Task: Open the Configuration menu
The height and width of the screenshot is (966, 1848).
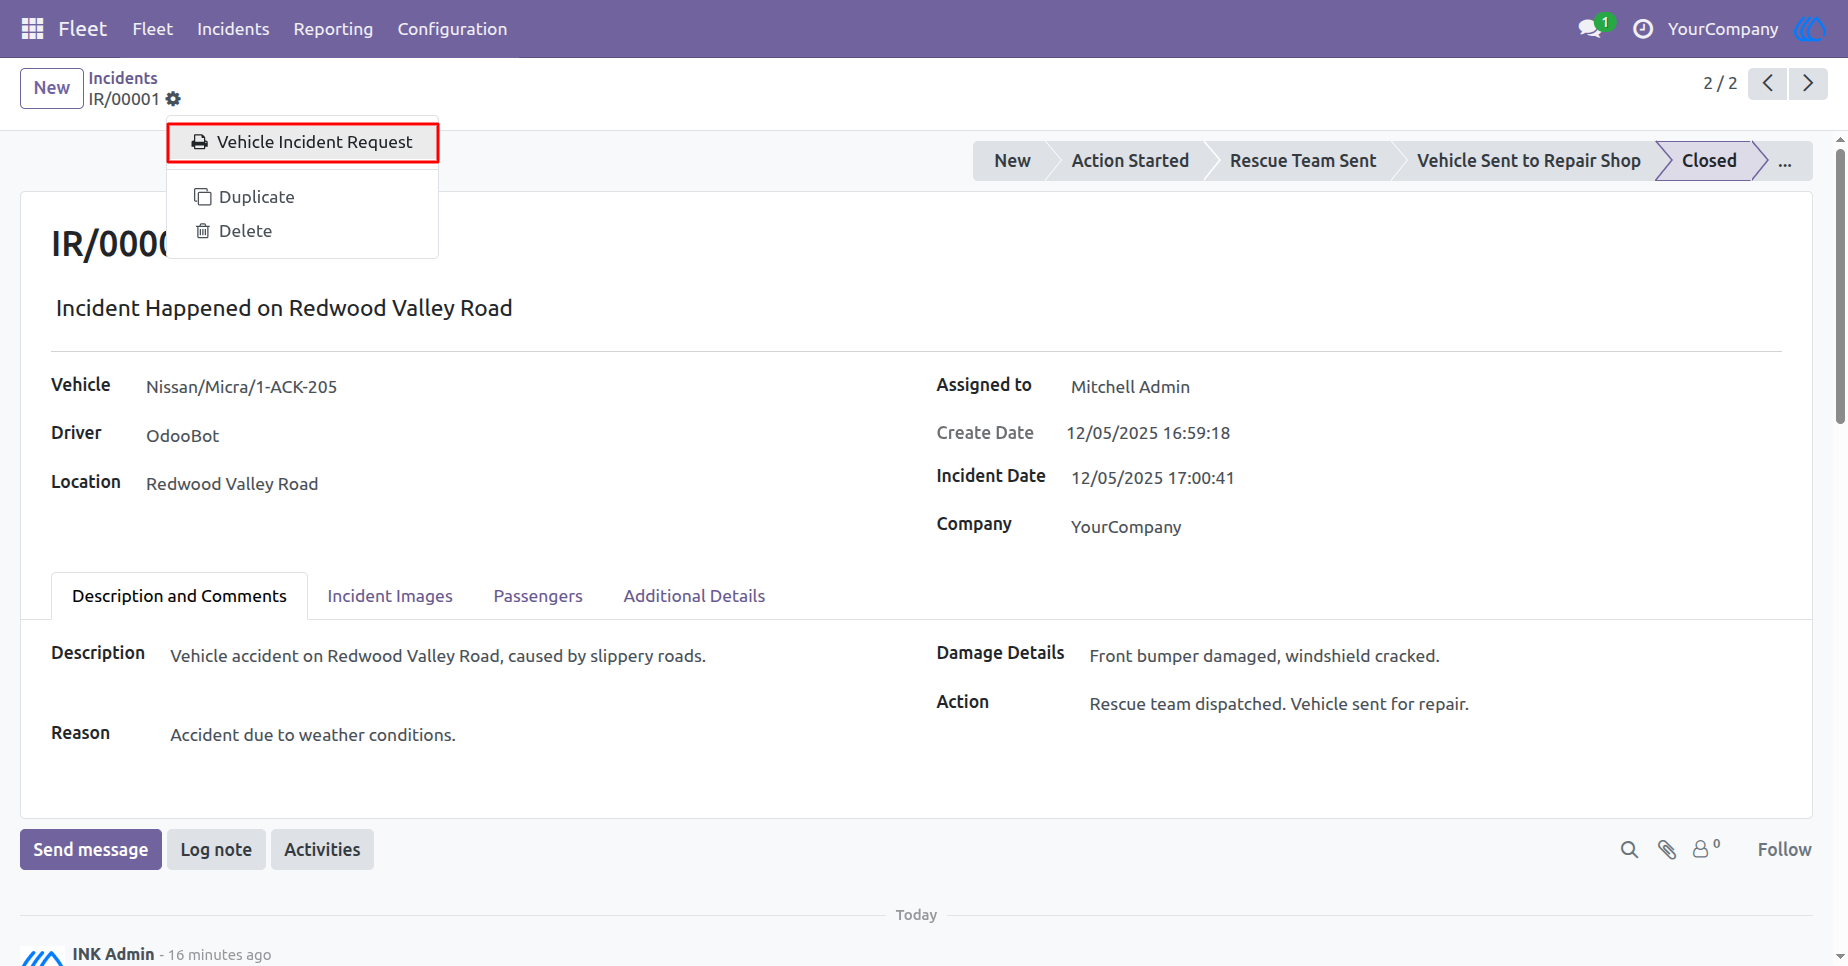Action: point(452,29)
